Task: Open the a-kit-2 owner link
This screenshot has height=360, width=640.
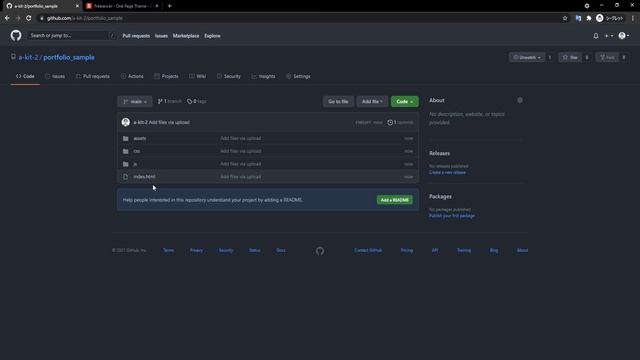Action: [x=28, y=58]
